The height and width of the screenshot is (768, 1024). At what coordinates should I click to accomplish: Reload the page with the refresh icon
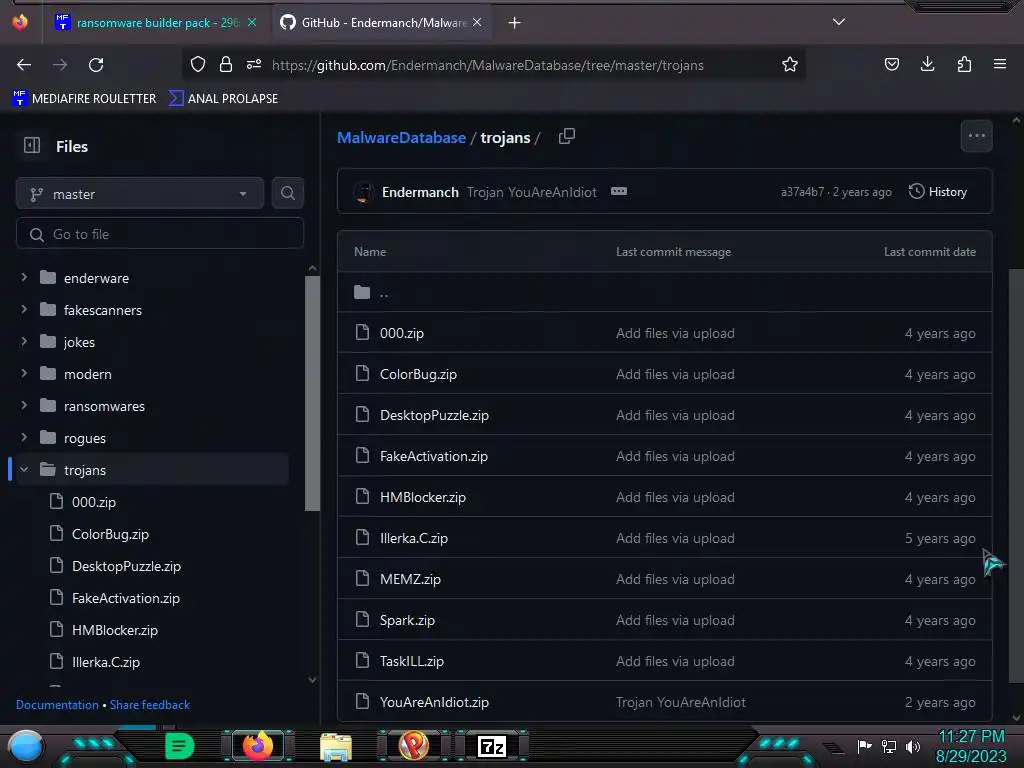pyautogui.click(x=96, y=65)
